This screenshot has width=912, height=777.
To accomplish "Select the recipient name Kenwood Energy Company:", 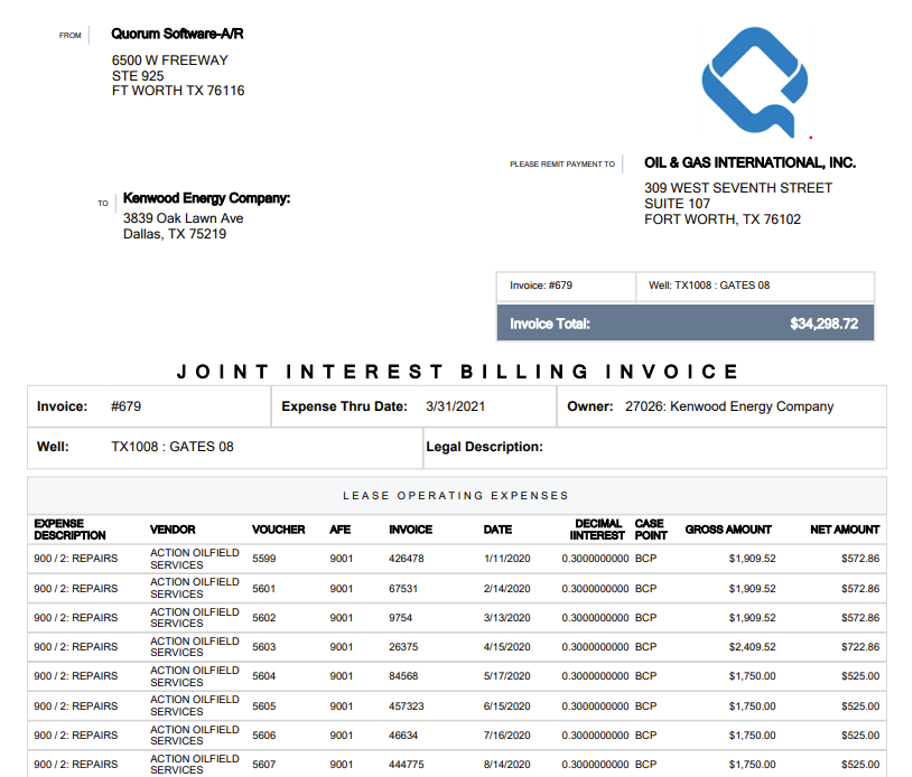I will [x=206, y=198].
